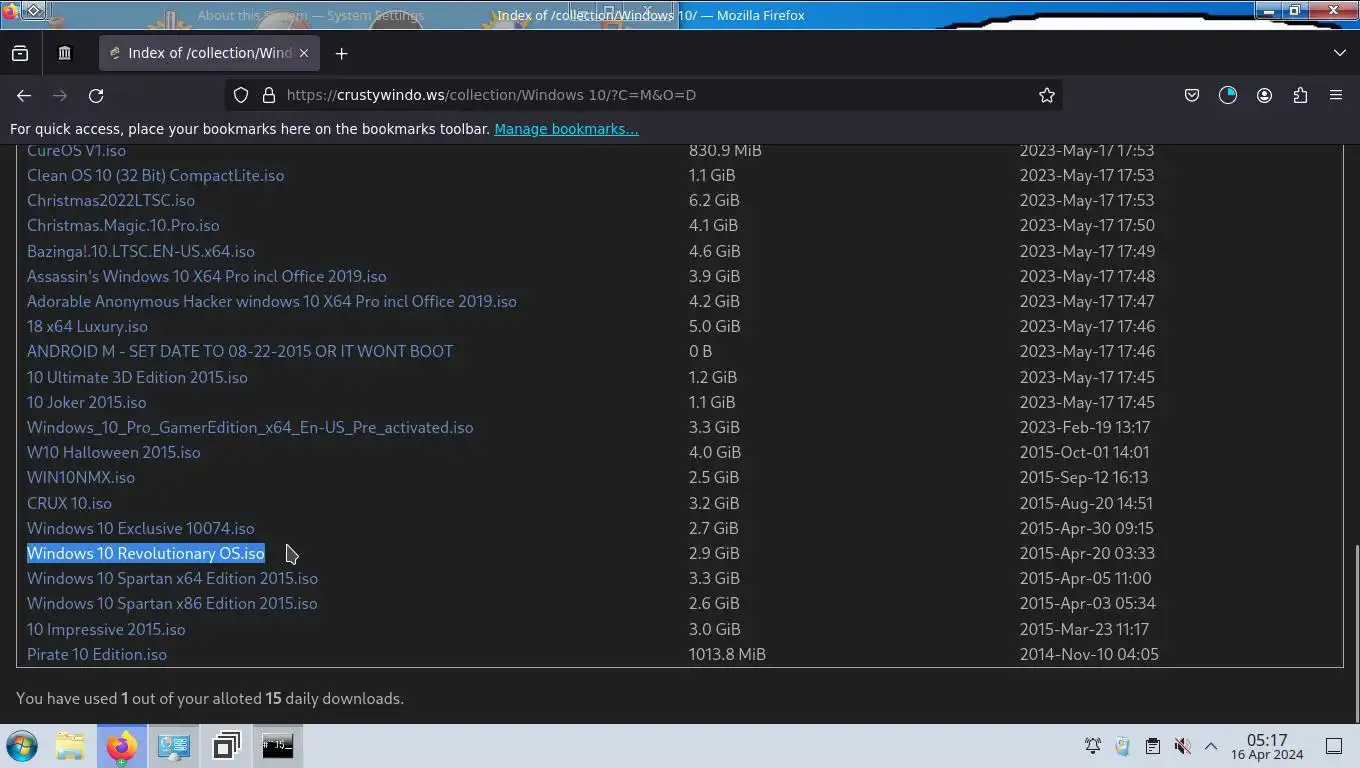Viewport: 1360px width, 768px height.
Task: Open Bazinga!.10.LTSC.EN-US.x64.iso link
Action: 141,251
